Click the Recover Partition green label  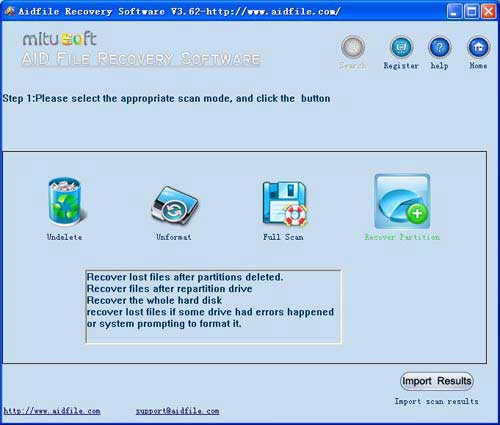point(402,237)
